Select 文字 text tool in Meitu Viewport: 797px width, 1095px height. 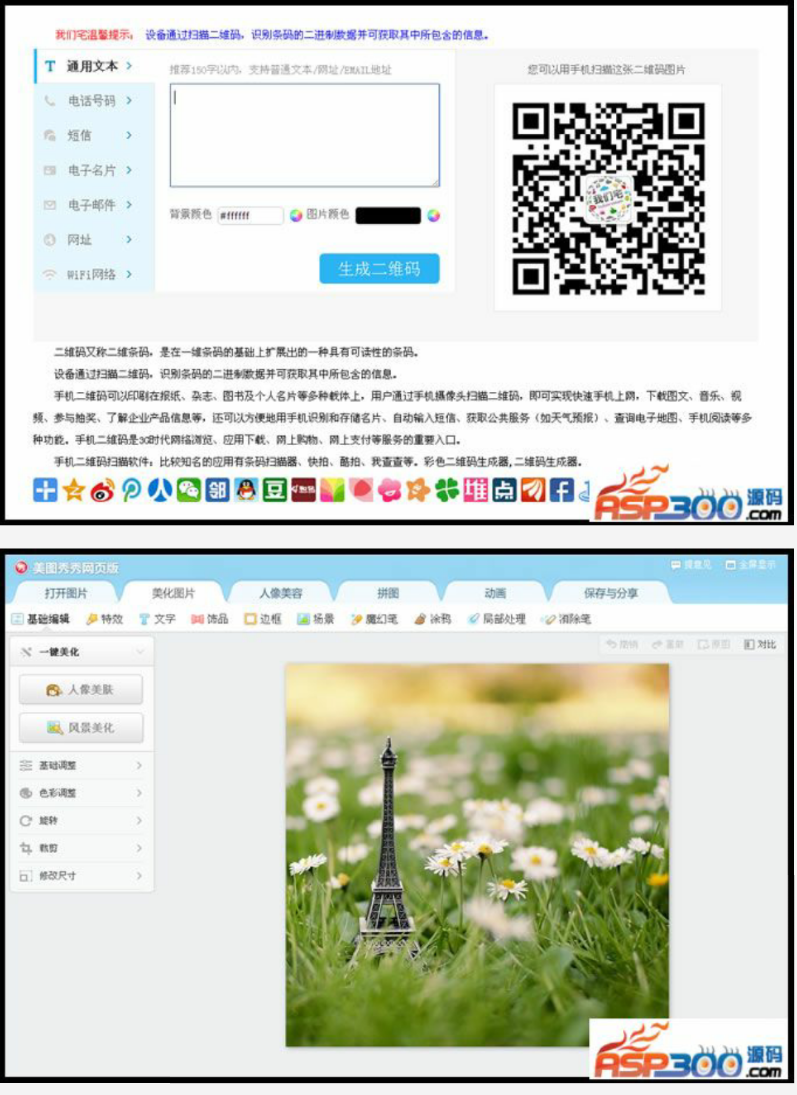point(157,619)
